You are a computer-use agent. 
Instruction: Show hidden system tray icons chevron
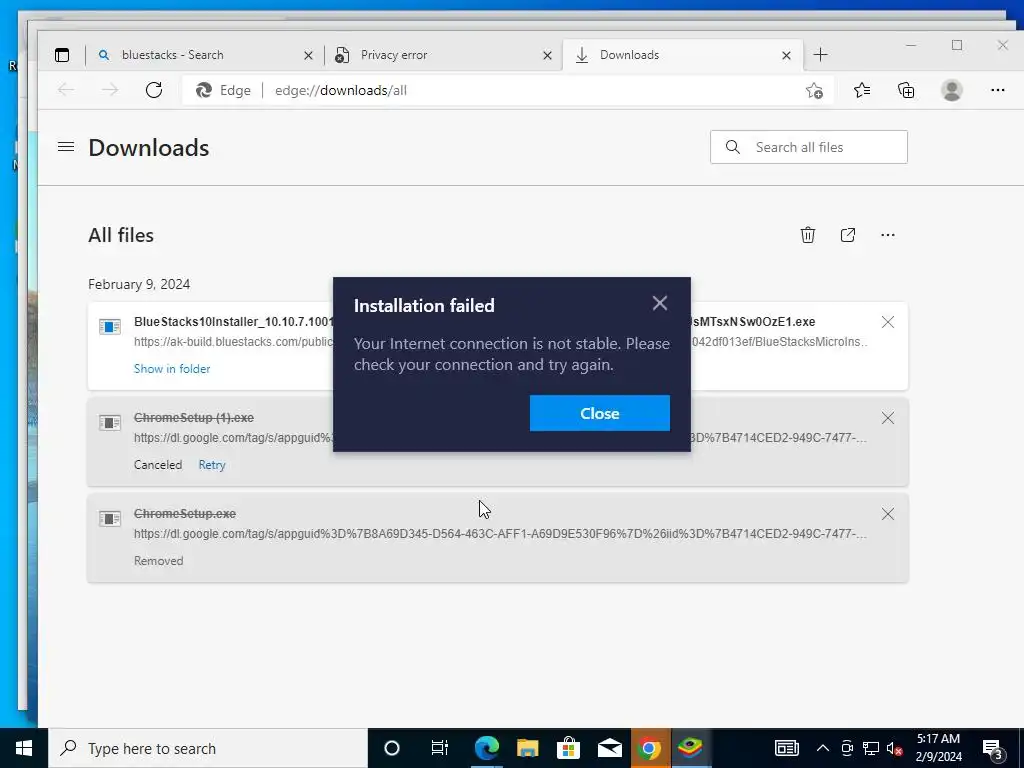point(823,748)
